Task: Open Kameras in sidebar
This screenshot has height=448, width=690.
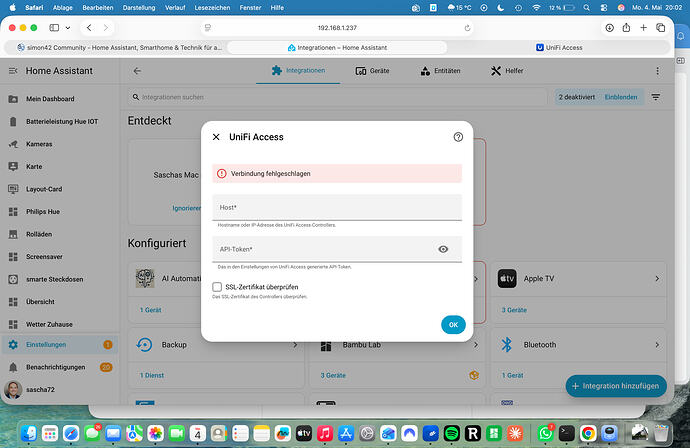Action: 59,144
